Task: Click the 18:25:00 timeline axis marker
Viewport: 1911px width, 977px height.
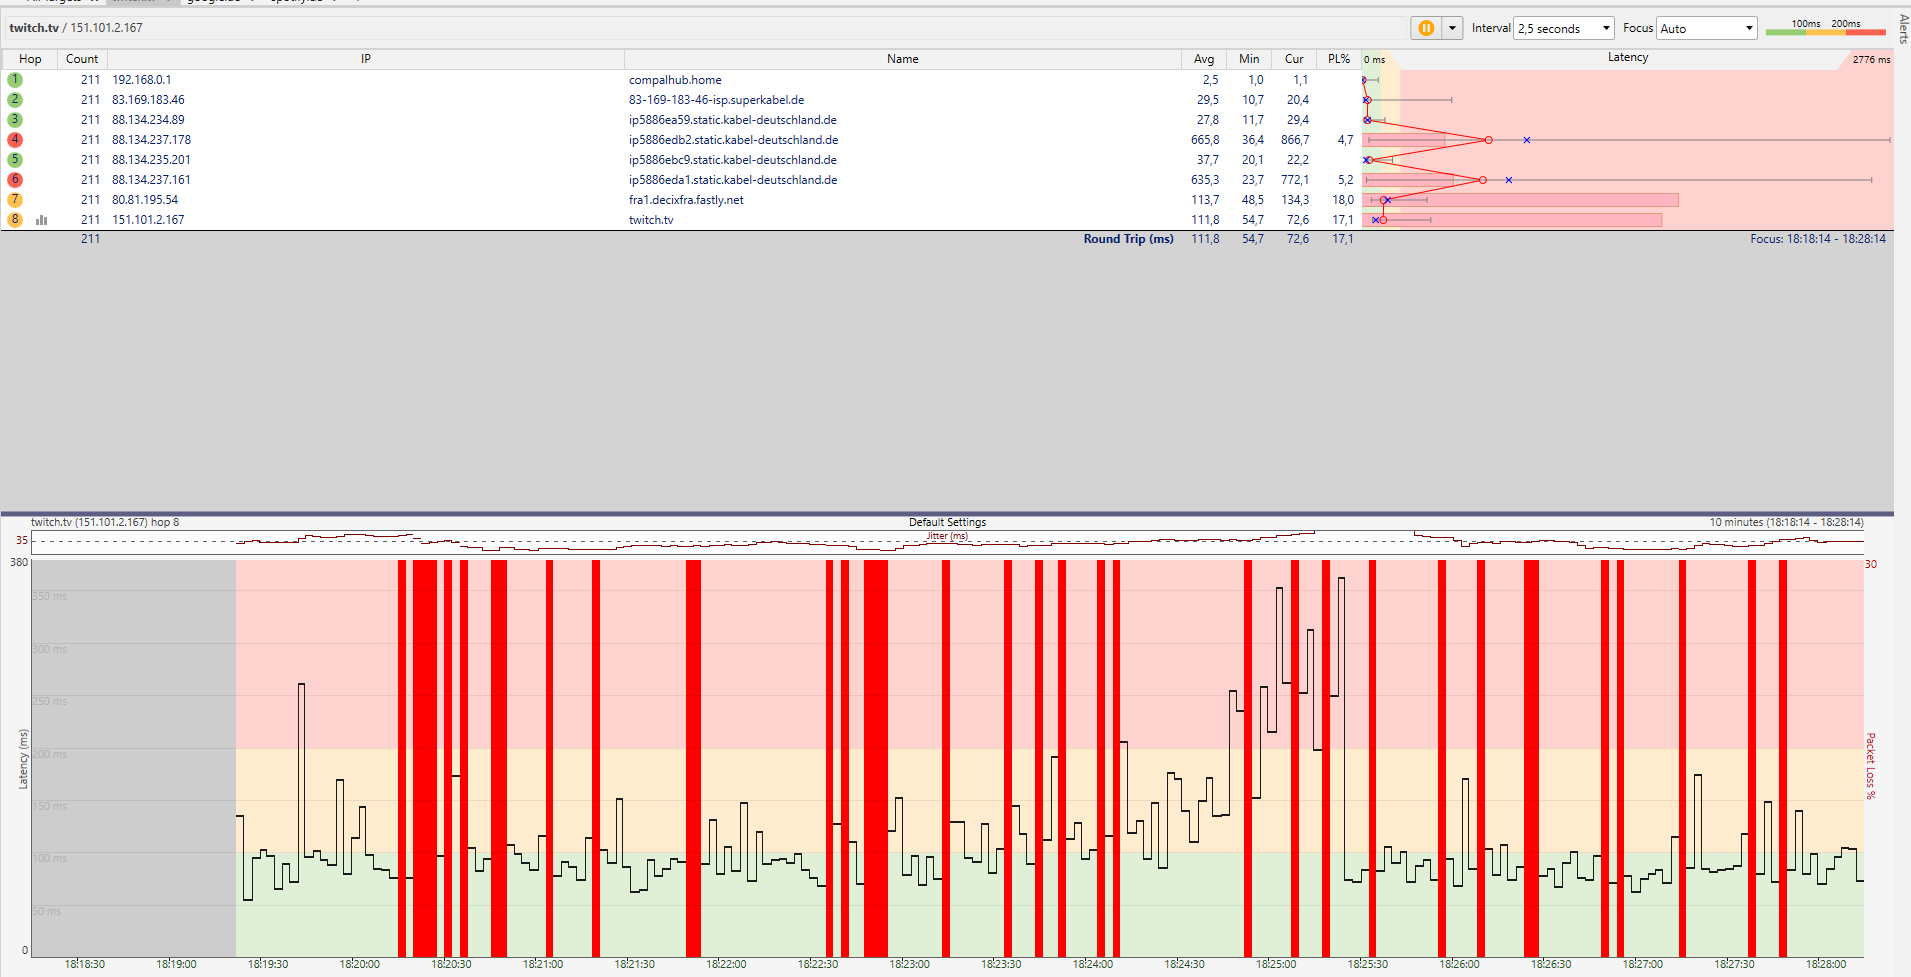Action: tap(1276, 964)
